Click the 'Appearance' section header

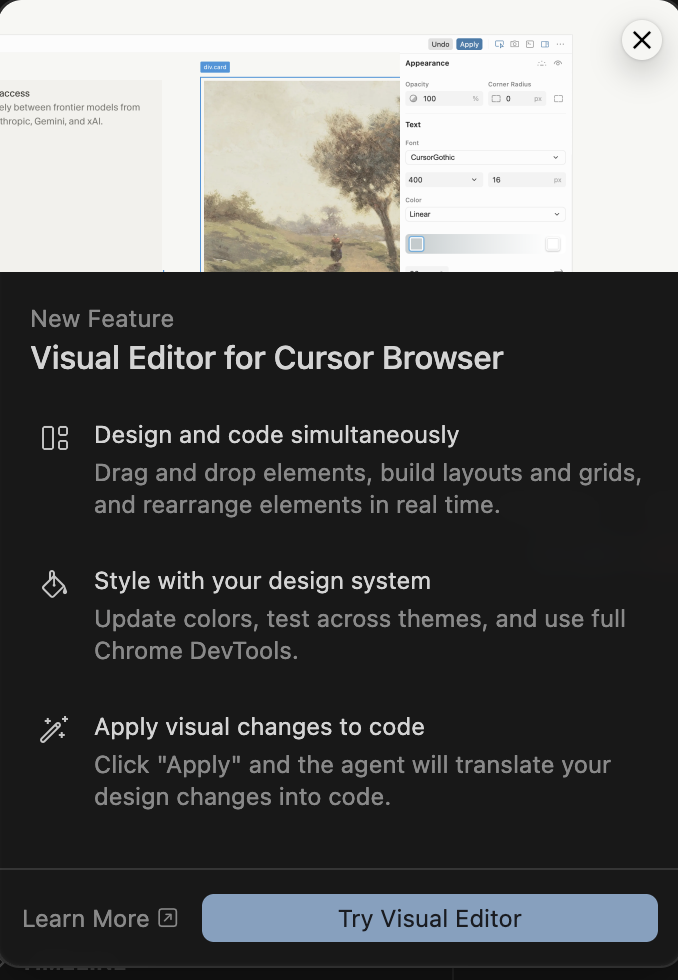tap(427, 64)
